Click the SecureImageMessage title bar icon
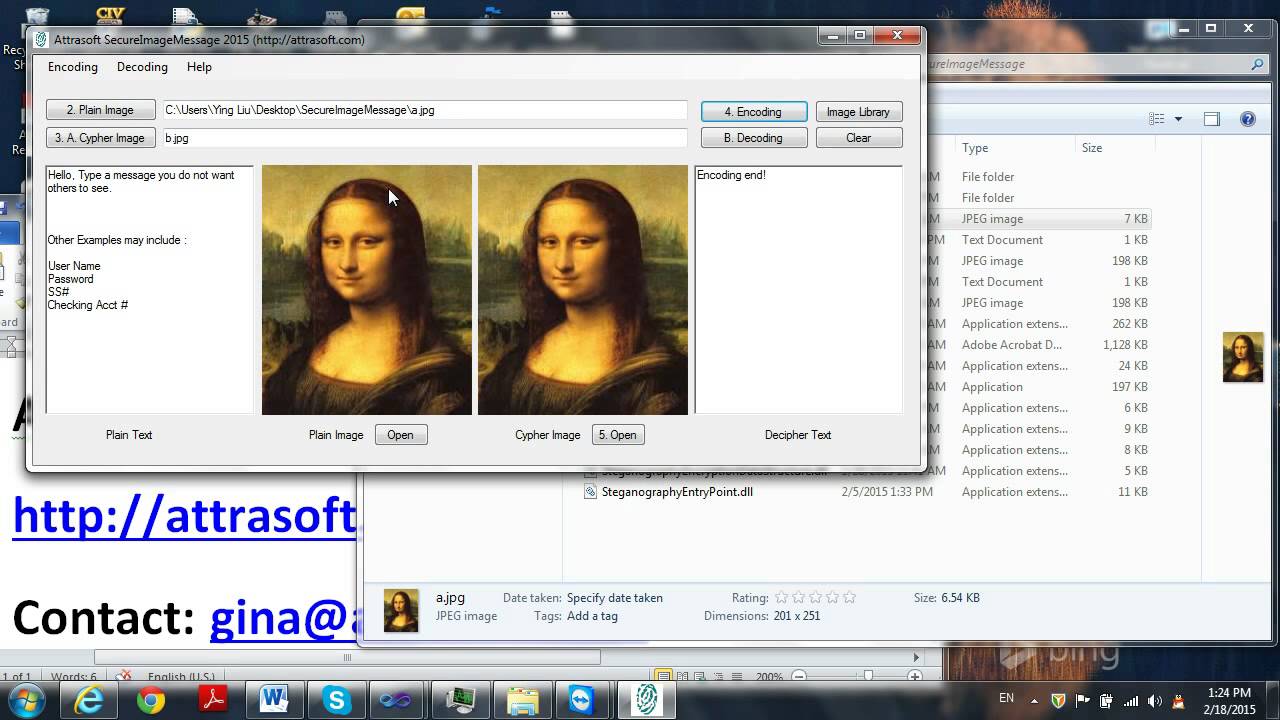The width and height of the screenshot is (1280, 720). tap(41, 40)
